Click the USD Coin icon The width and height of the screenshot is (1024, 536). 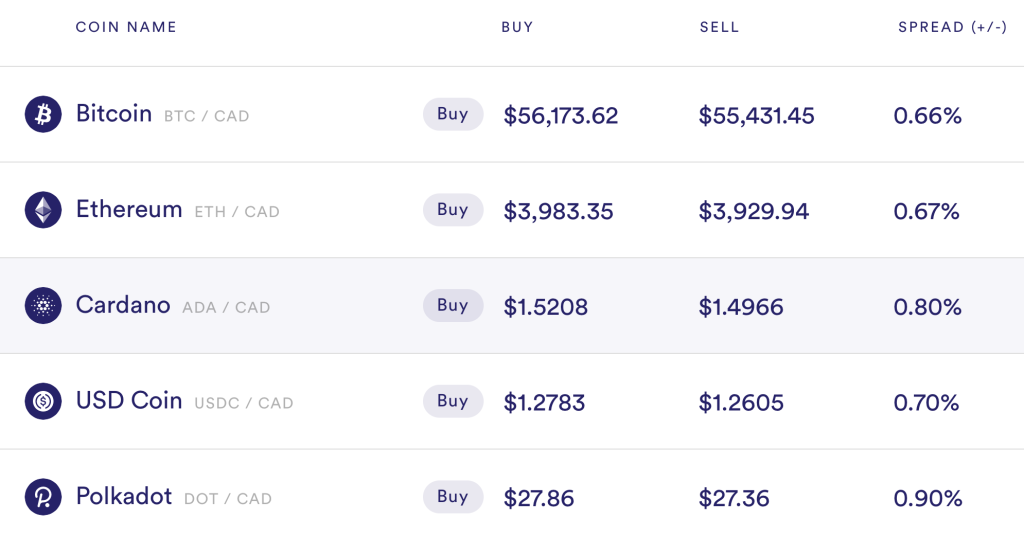pos(43,401)
